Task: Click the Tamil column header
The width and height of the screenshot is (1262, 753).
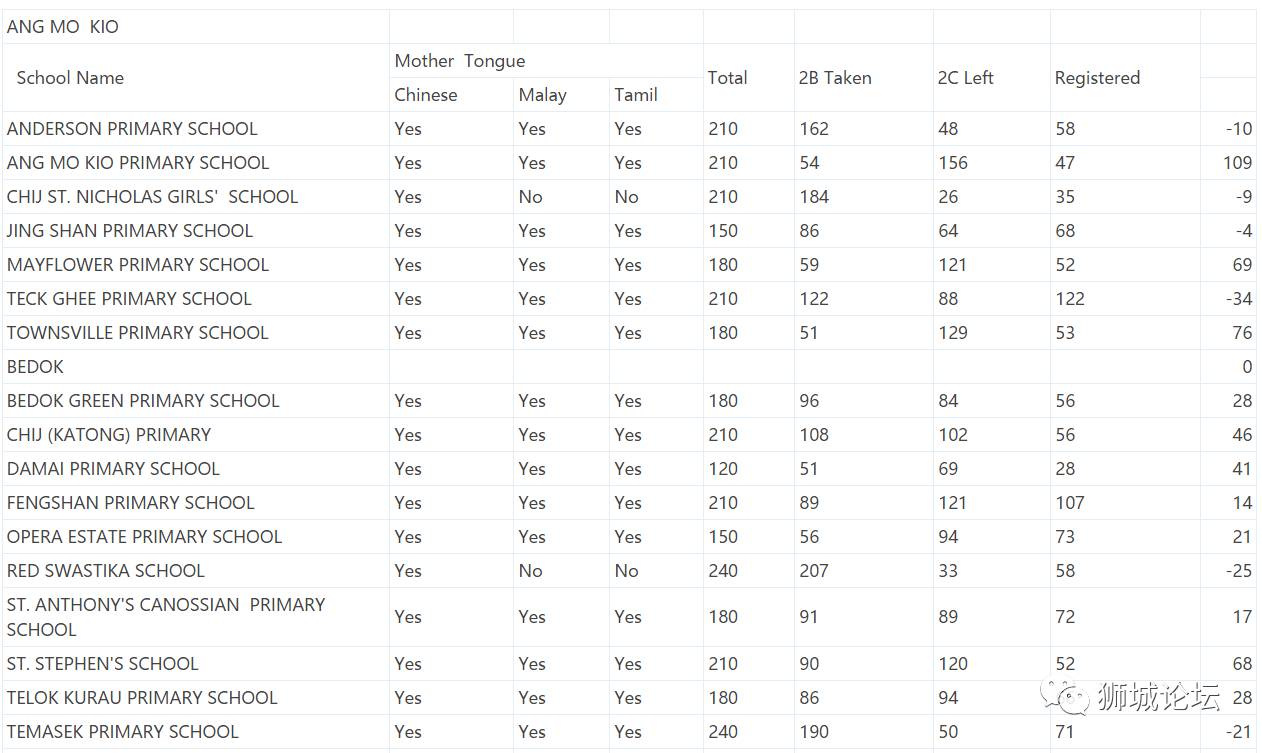Action: click(636, 95)
